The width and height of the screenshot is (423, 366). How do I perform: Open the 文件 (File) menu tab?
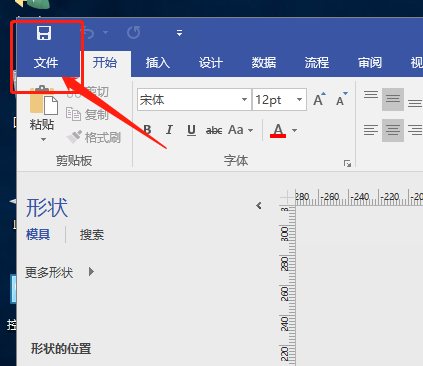pyautogui.click(x=46, y=63)
